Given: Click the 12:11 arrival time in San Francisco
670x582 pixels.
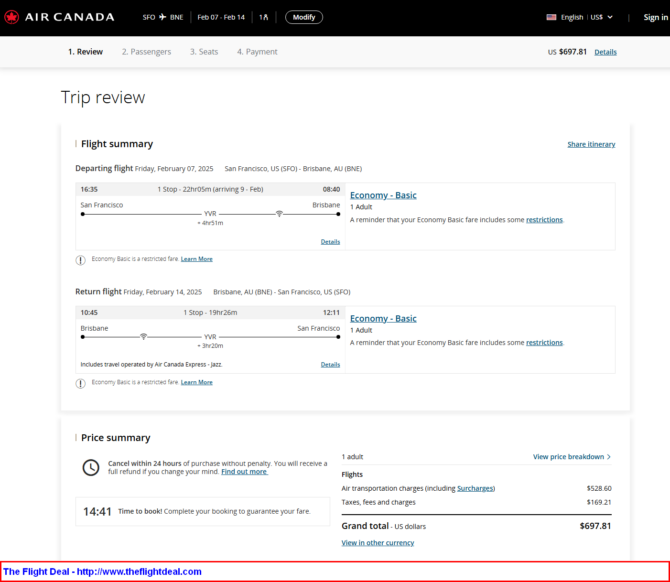Looking at the screenshot, I should 331,312.
